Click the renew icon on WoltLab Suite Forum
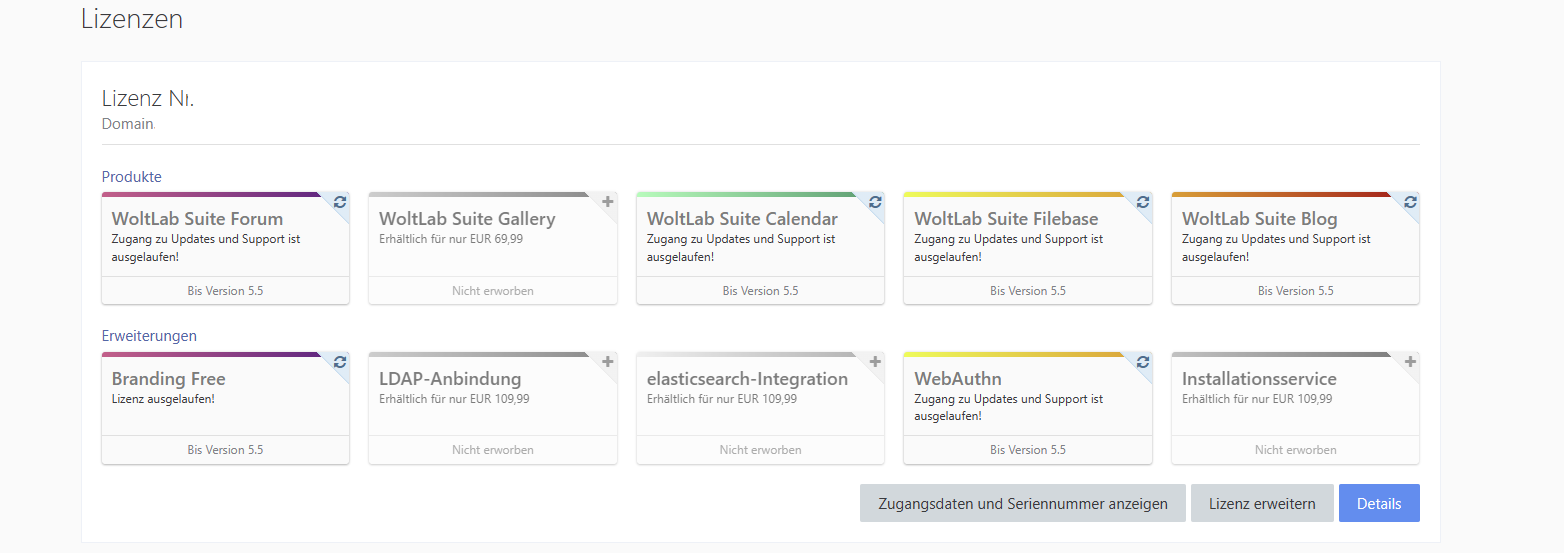The width and height of the screenshot is (1564, 553). coord(340,202)
